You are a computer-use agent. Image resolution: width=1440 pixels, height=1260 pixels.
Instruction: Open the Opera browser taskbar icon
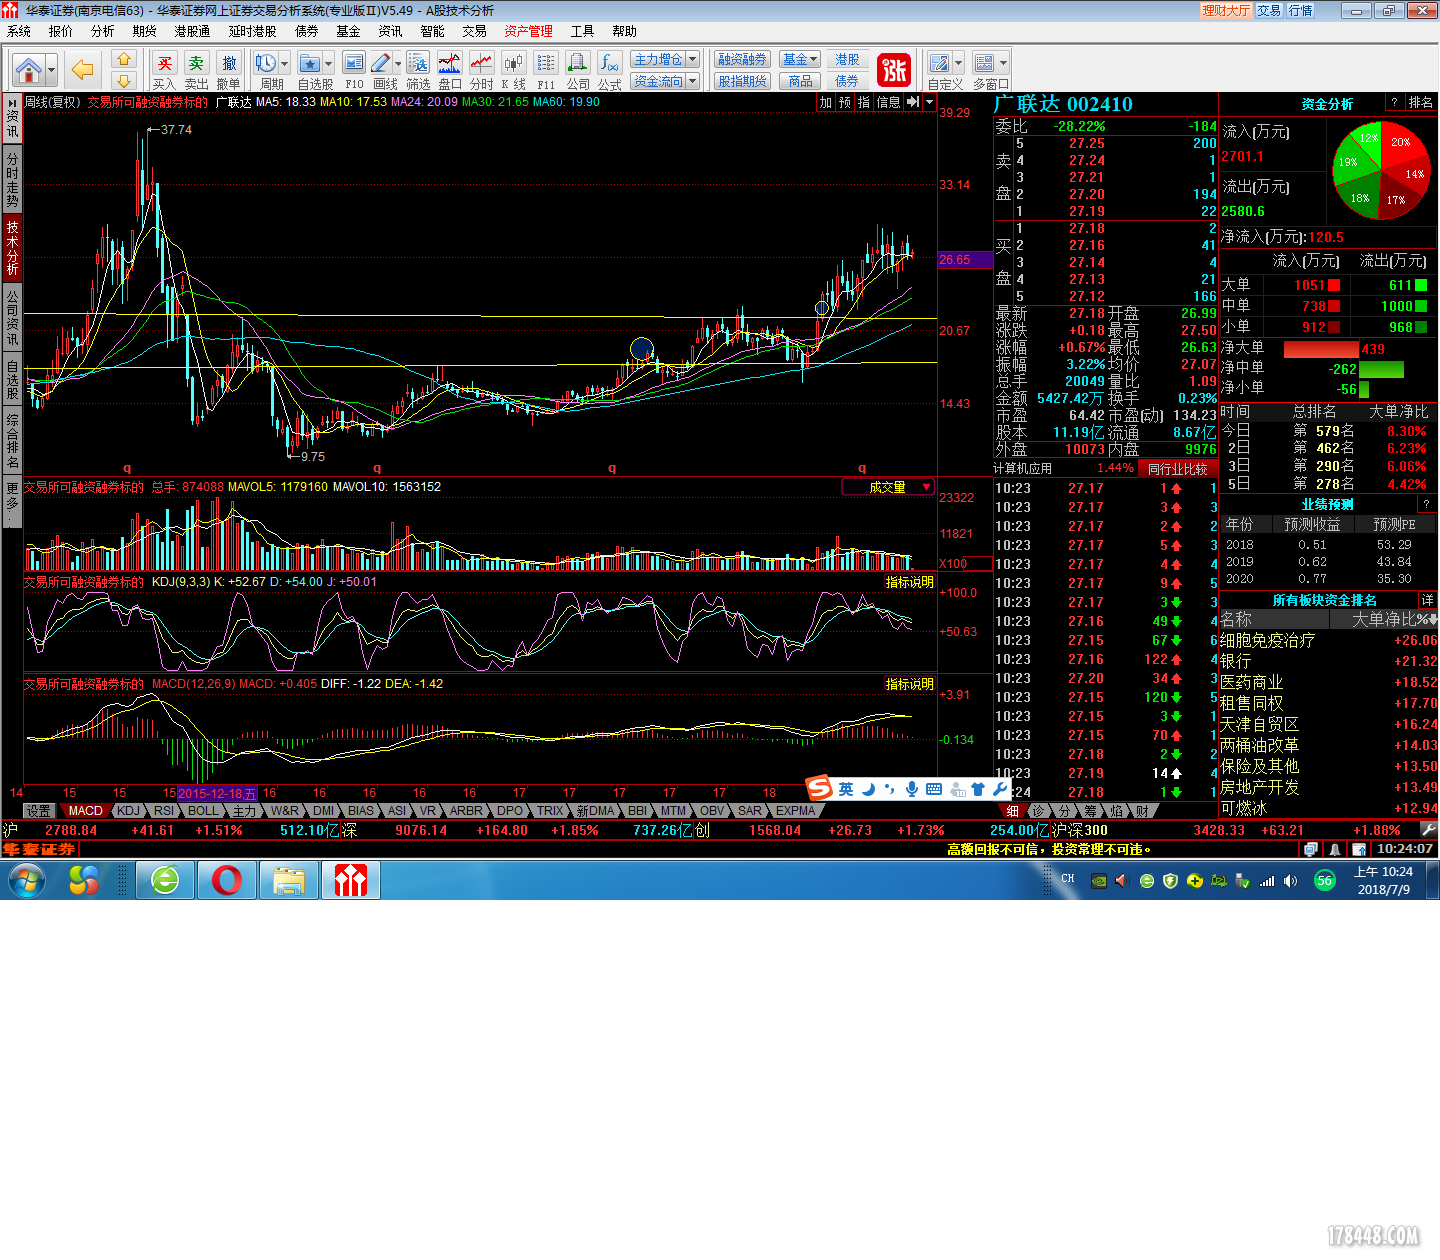[x=226, y=880]
